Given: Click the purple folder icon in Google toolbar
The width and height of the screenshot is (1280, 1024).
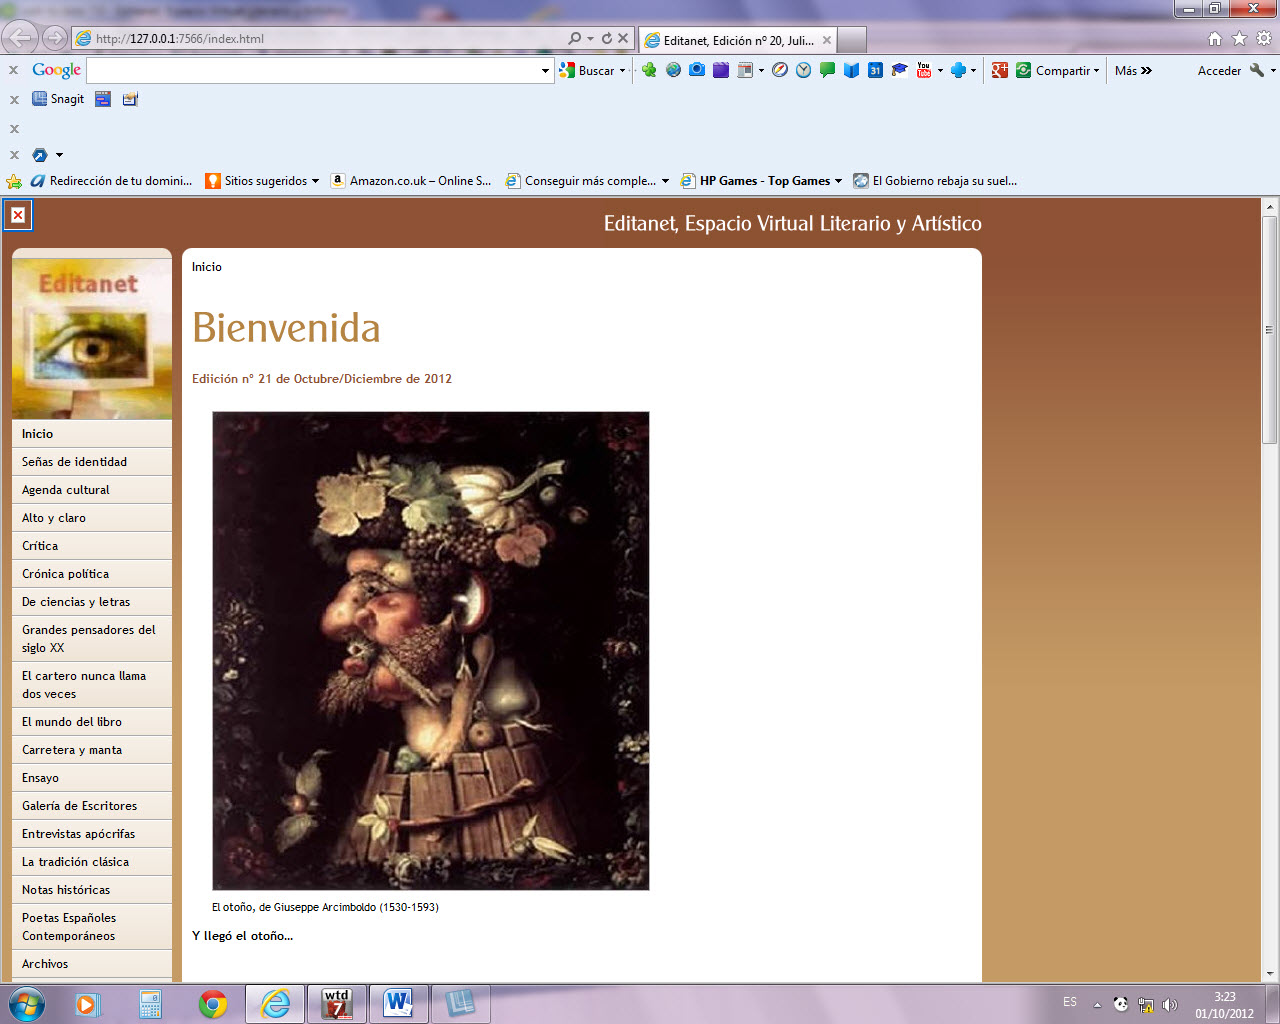Looking at the screenshot, I should click(721, 70).
